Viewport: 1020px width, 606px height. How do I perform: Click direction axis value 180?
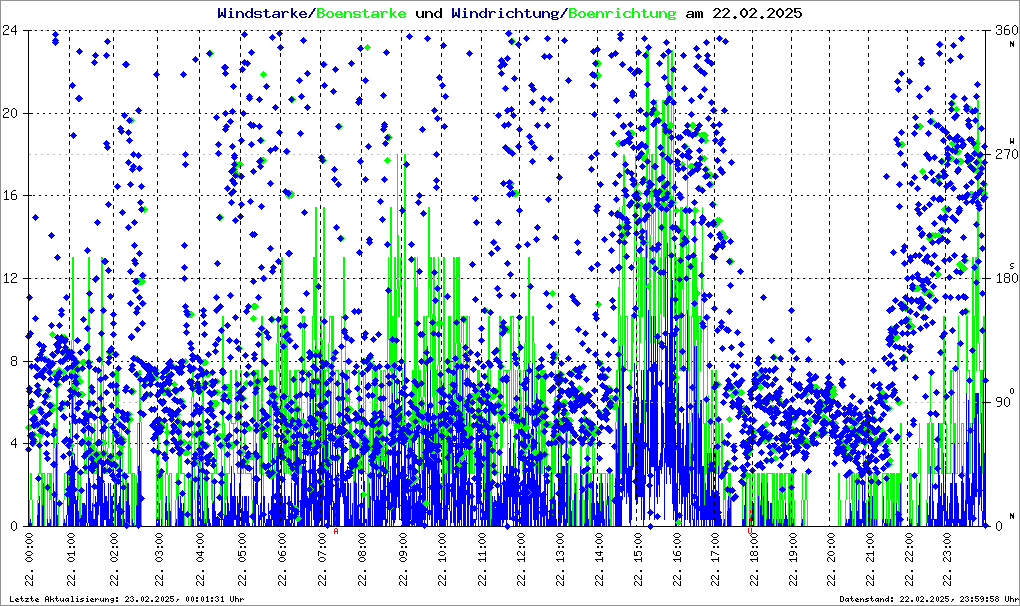coord(1007,278)
